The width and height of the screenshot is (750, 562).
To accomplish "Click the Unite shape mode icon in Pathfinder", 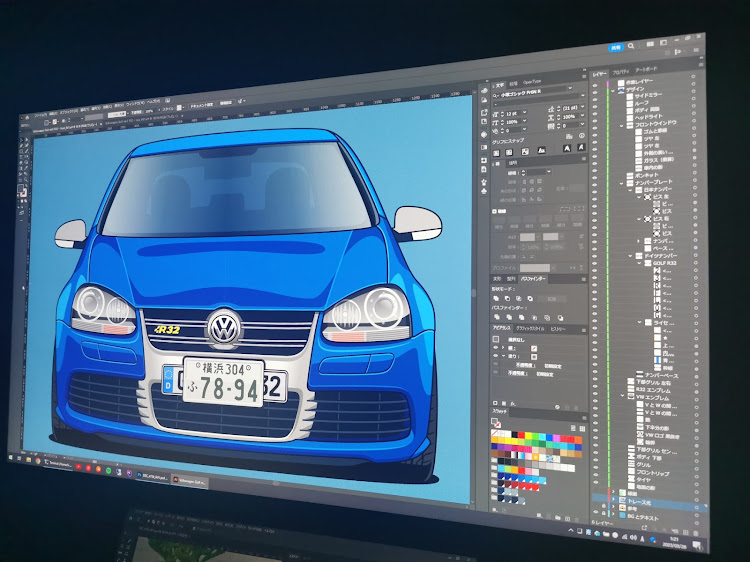I will pyautogui.click(x=496, y=298).
